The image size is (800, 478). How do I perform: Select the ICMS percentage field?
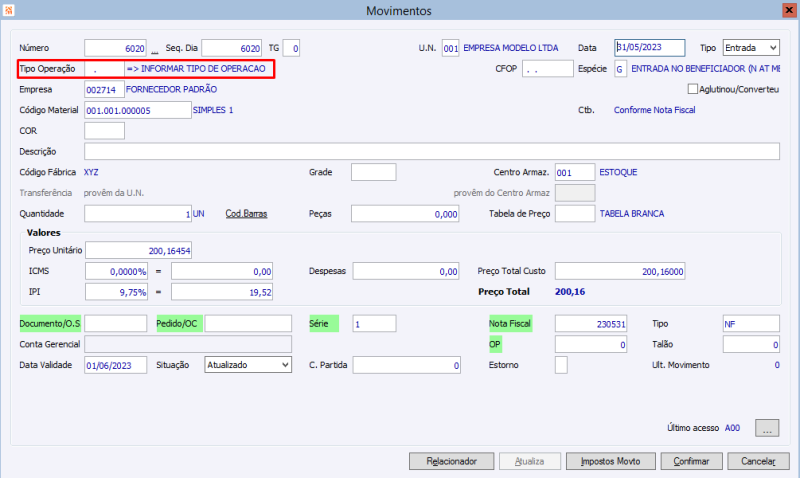116,271
